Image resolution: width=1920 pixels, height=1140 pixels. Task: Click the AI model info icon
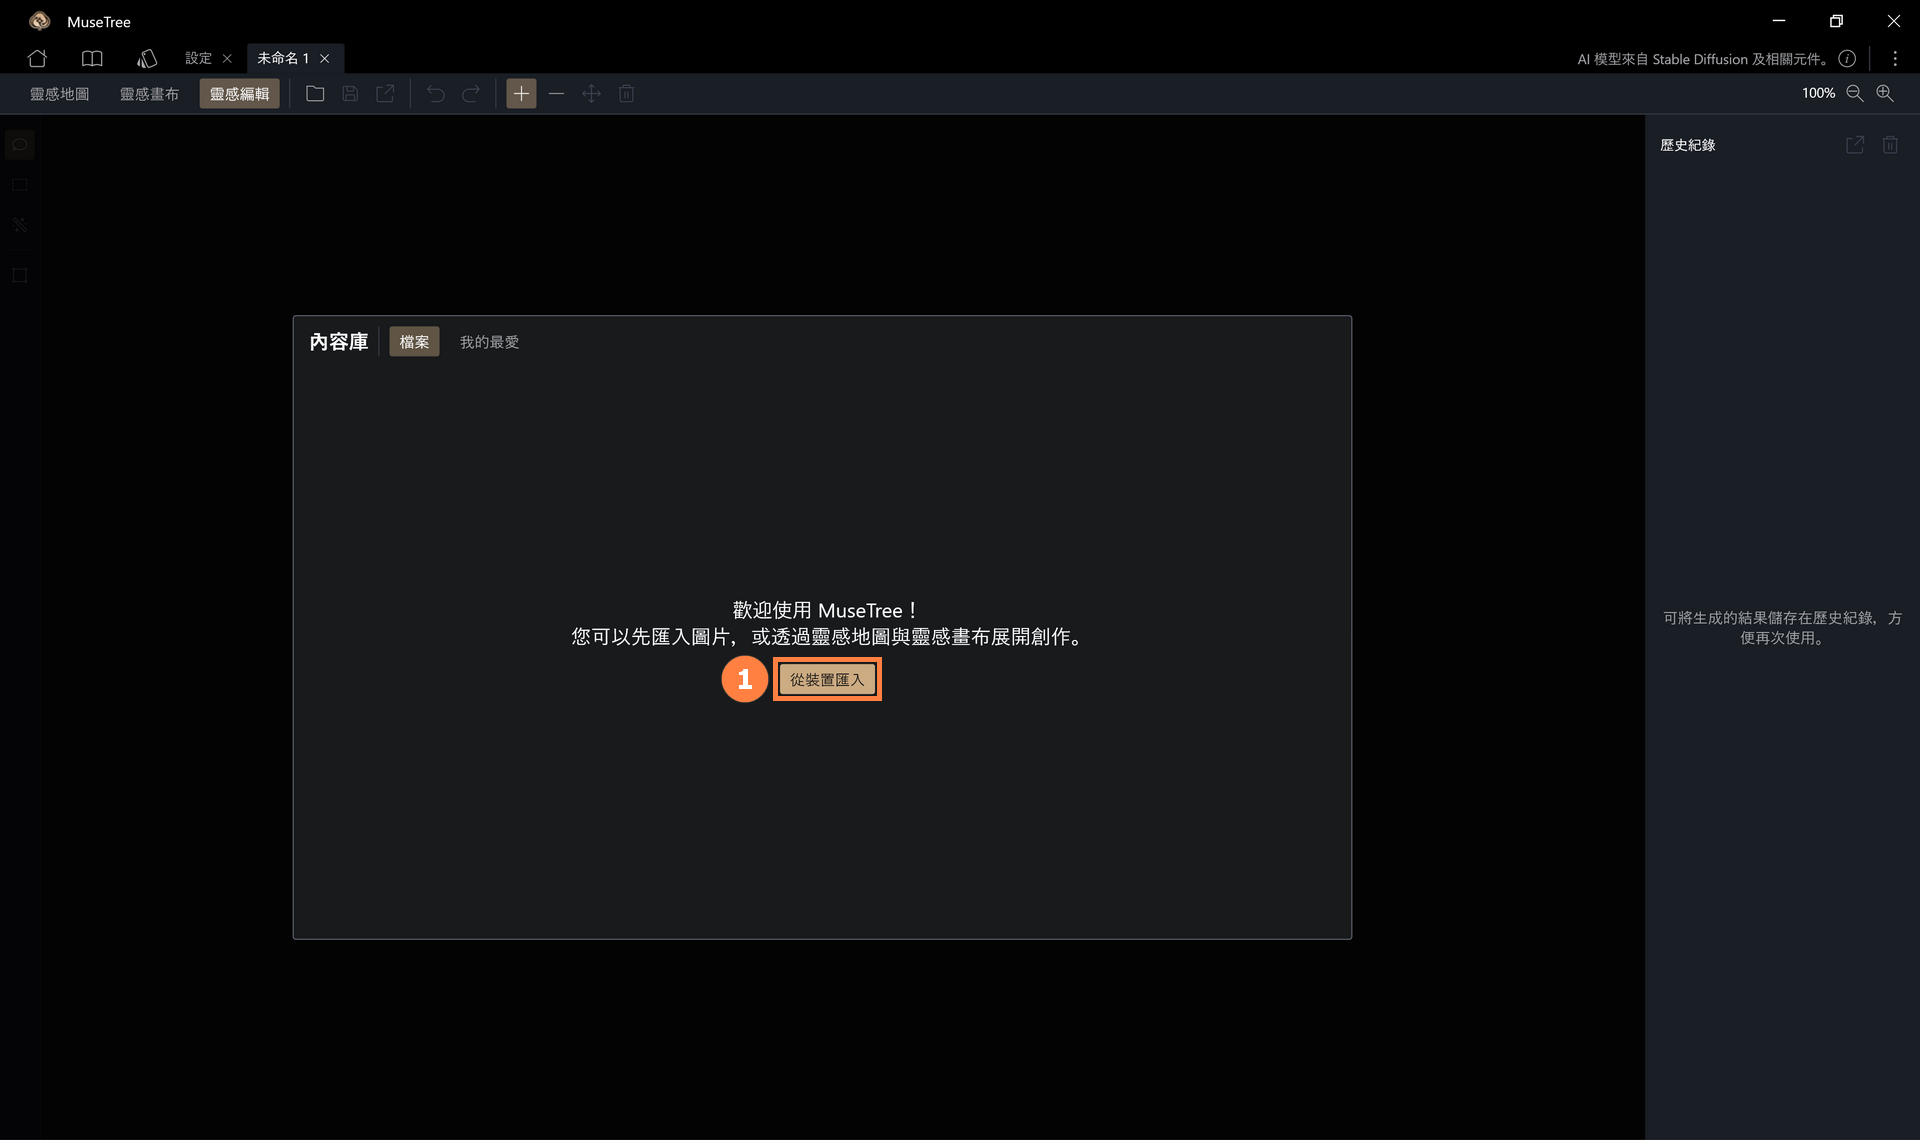point(1847,59)
